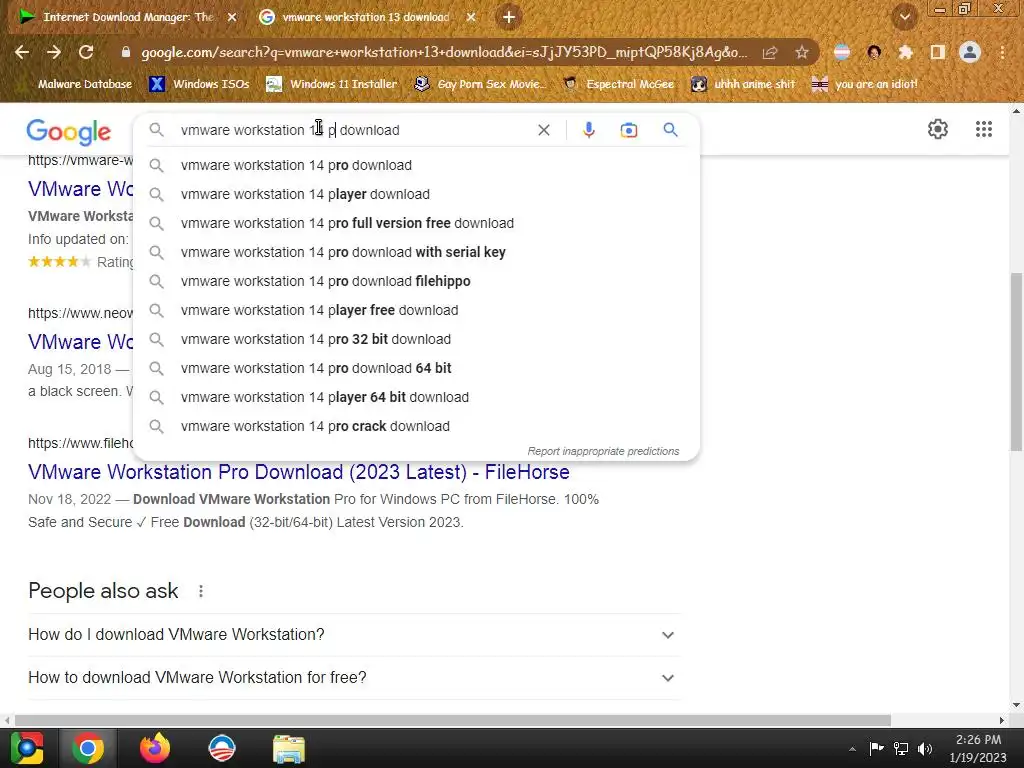Reload the current page

(86, 52)
